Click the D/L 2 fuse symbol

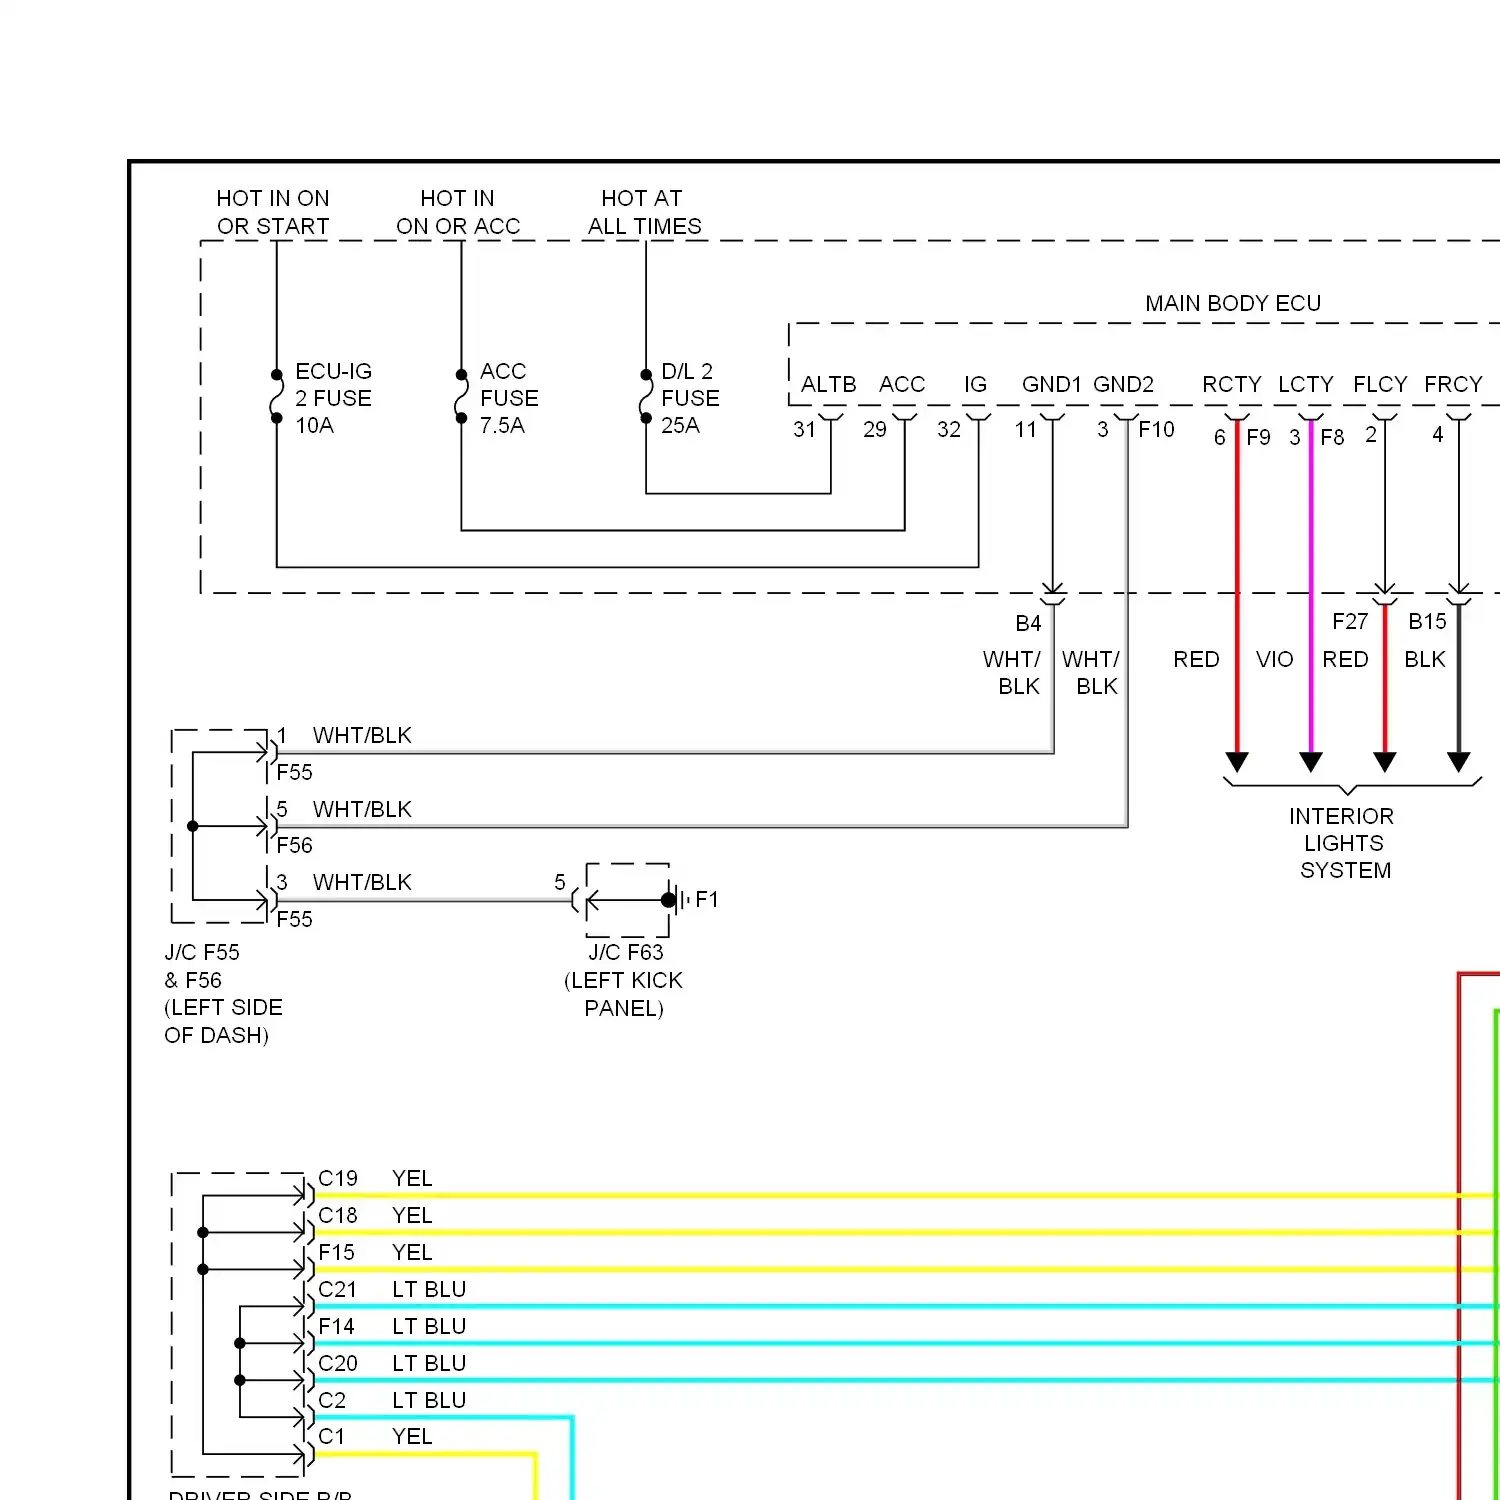coord(646,397)
